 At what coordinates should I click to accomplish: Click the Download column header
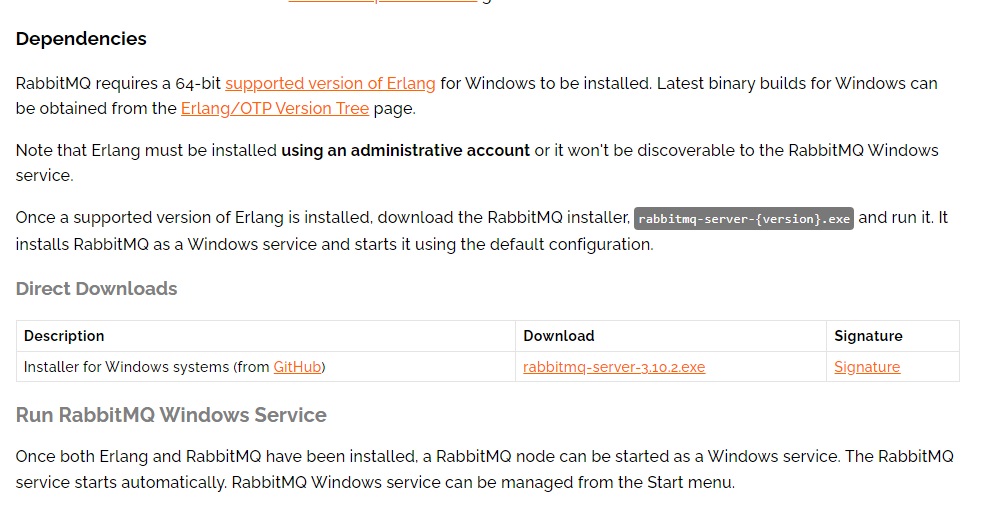(559, 336)
